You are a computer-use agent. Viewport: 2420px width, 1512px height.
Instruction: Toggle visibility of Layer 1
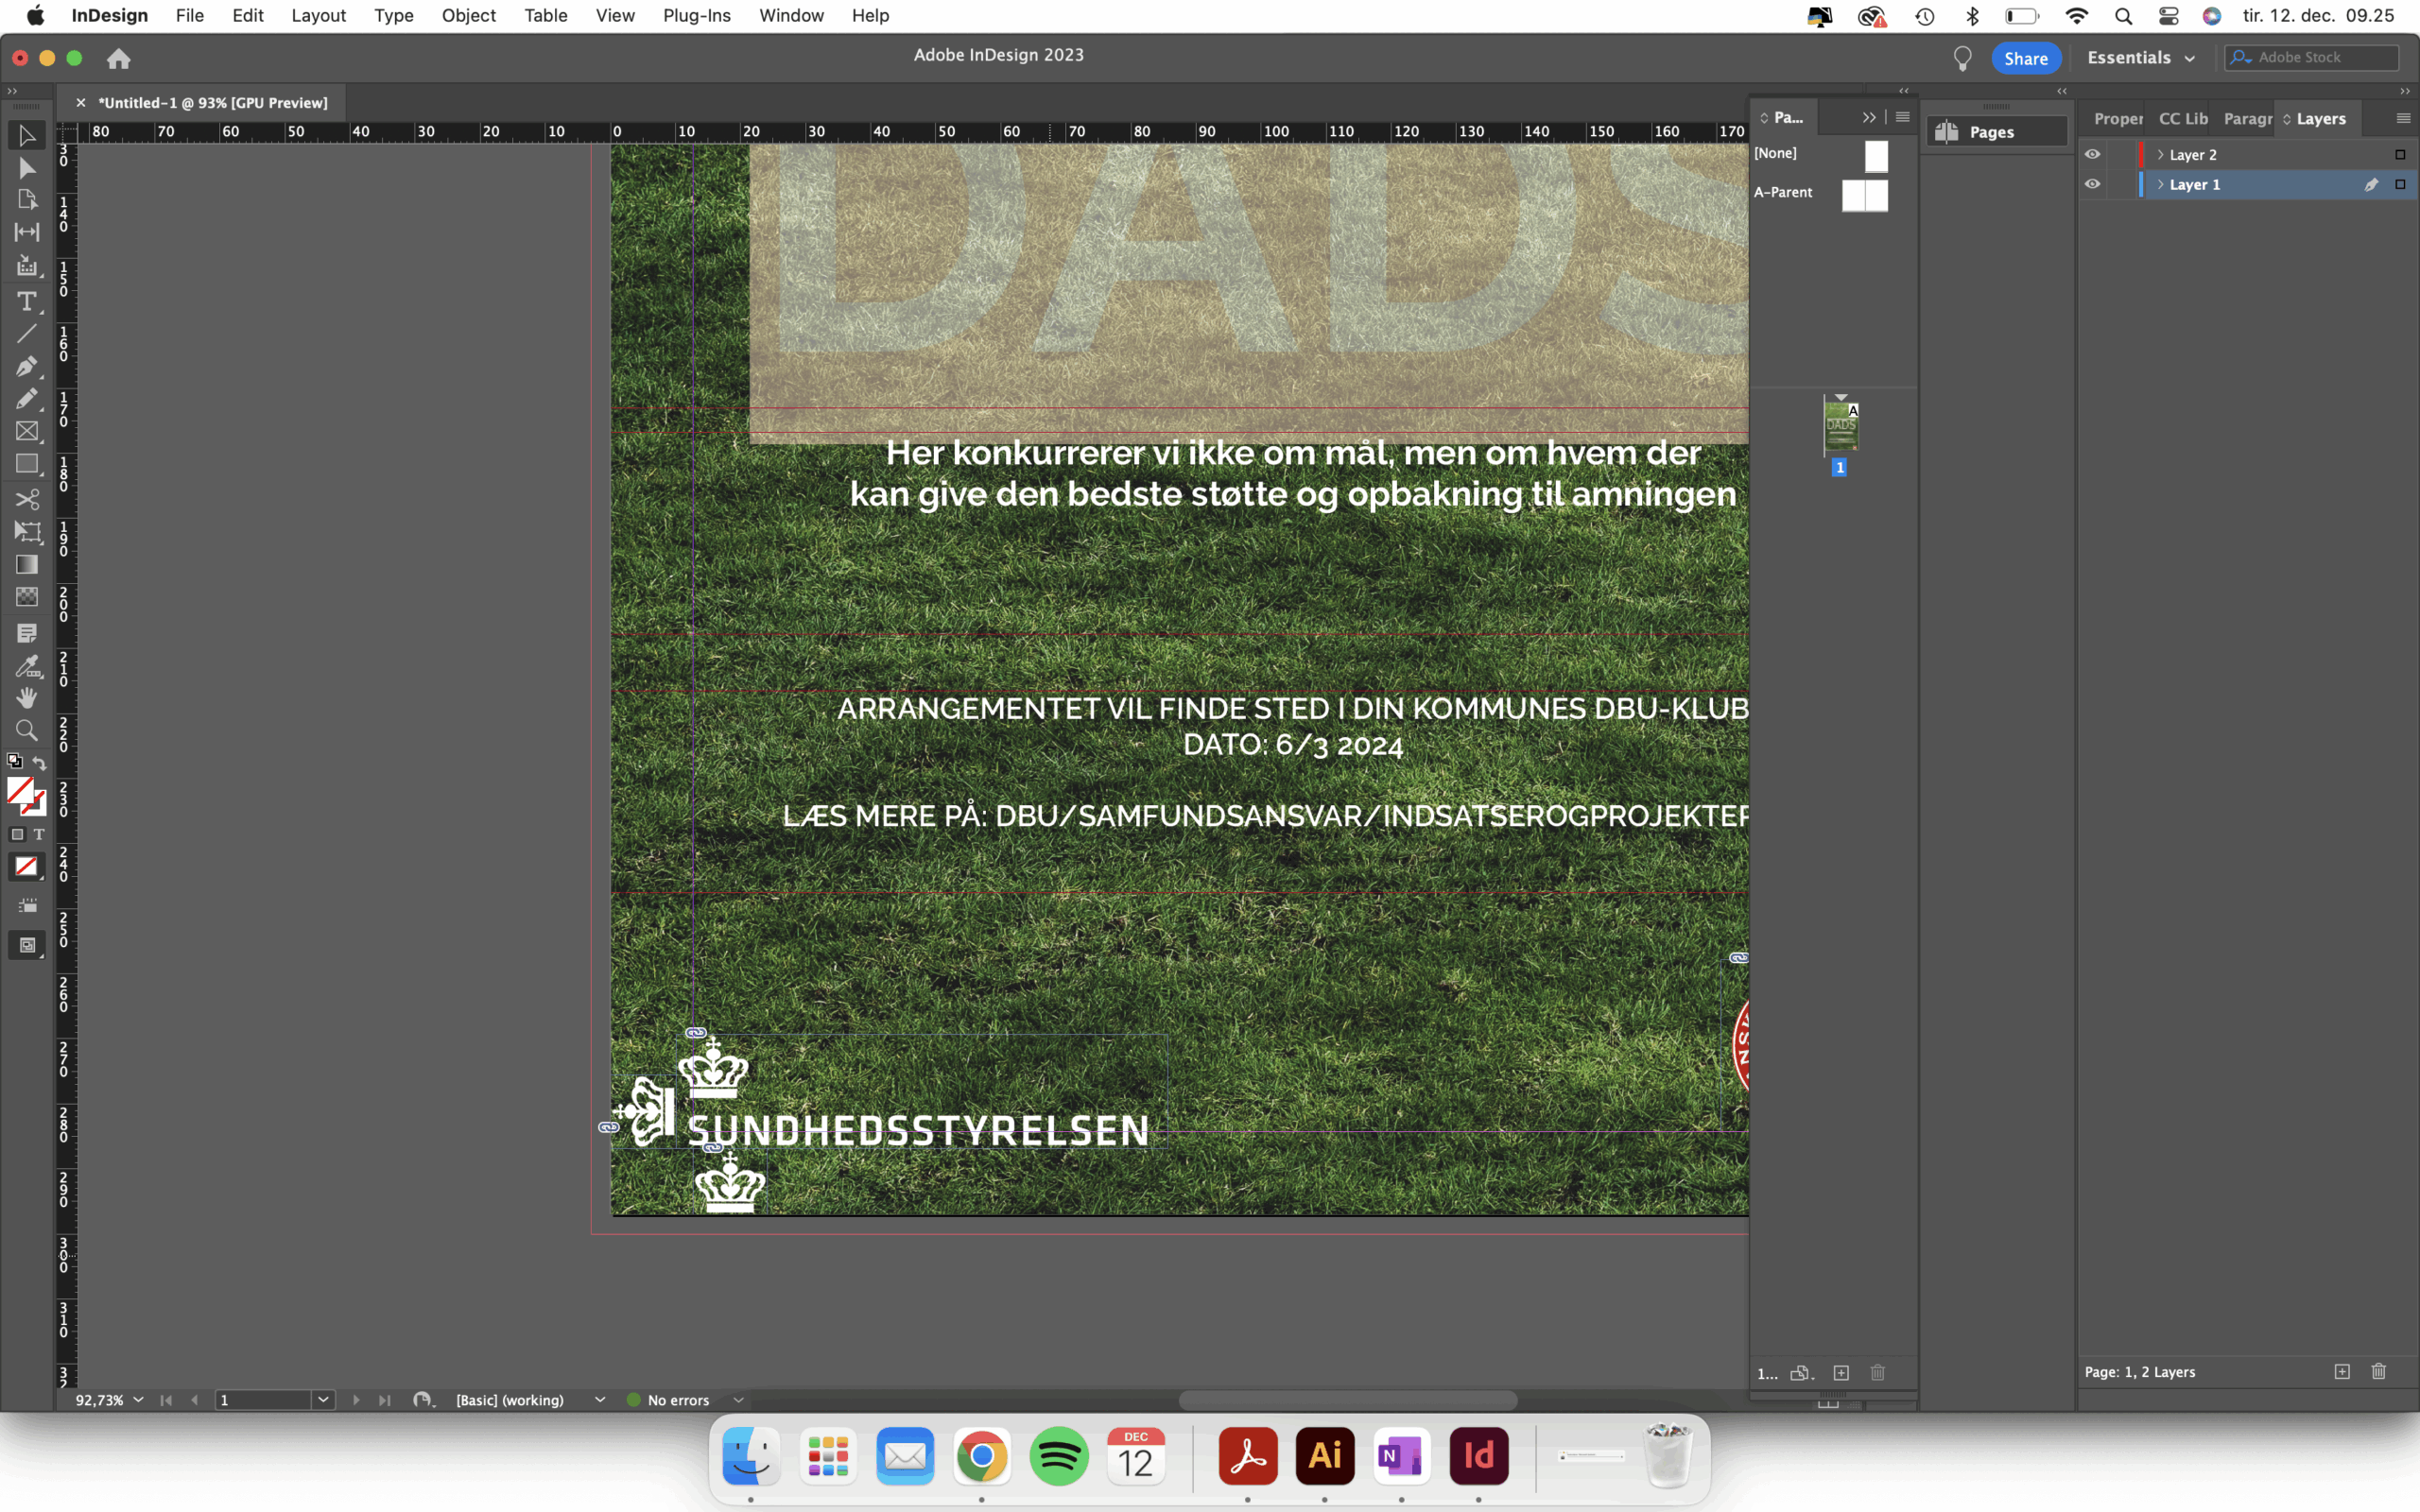2092,185
